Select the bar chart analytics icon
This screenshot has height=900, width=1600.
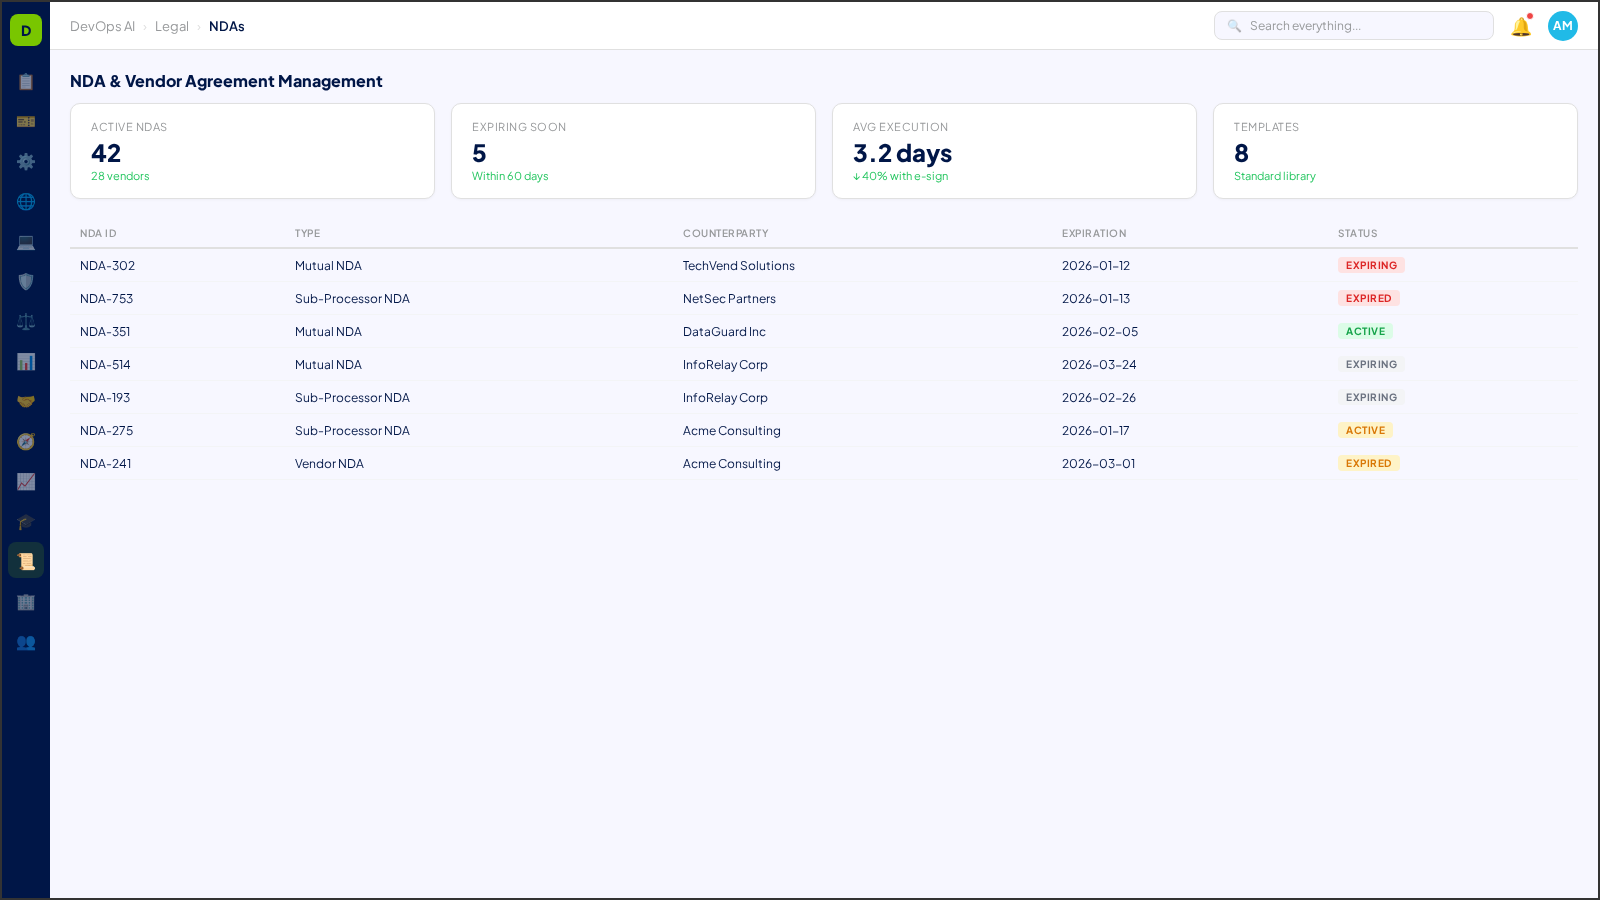click(26, 361)
